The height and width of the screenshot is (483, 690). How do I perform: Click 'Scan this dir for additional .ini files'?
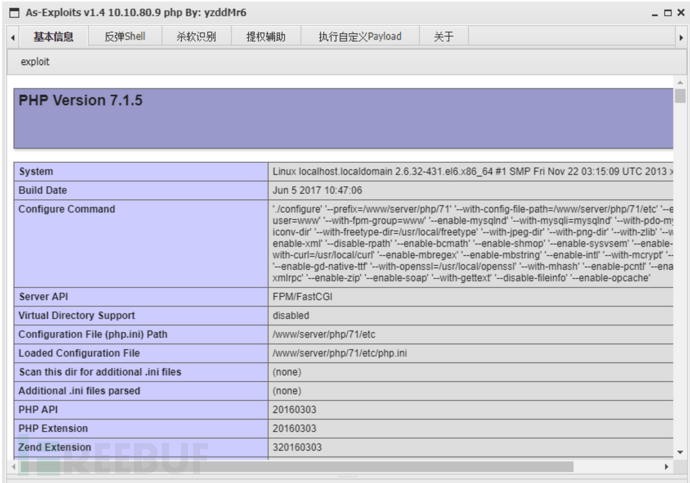[100, 372]
